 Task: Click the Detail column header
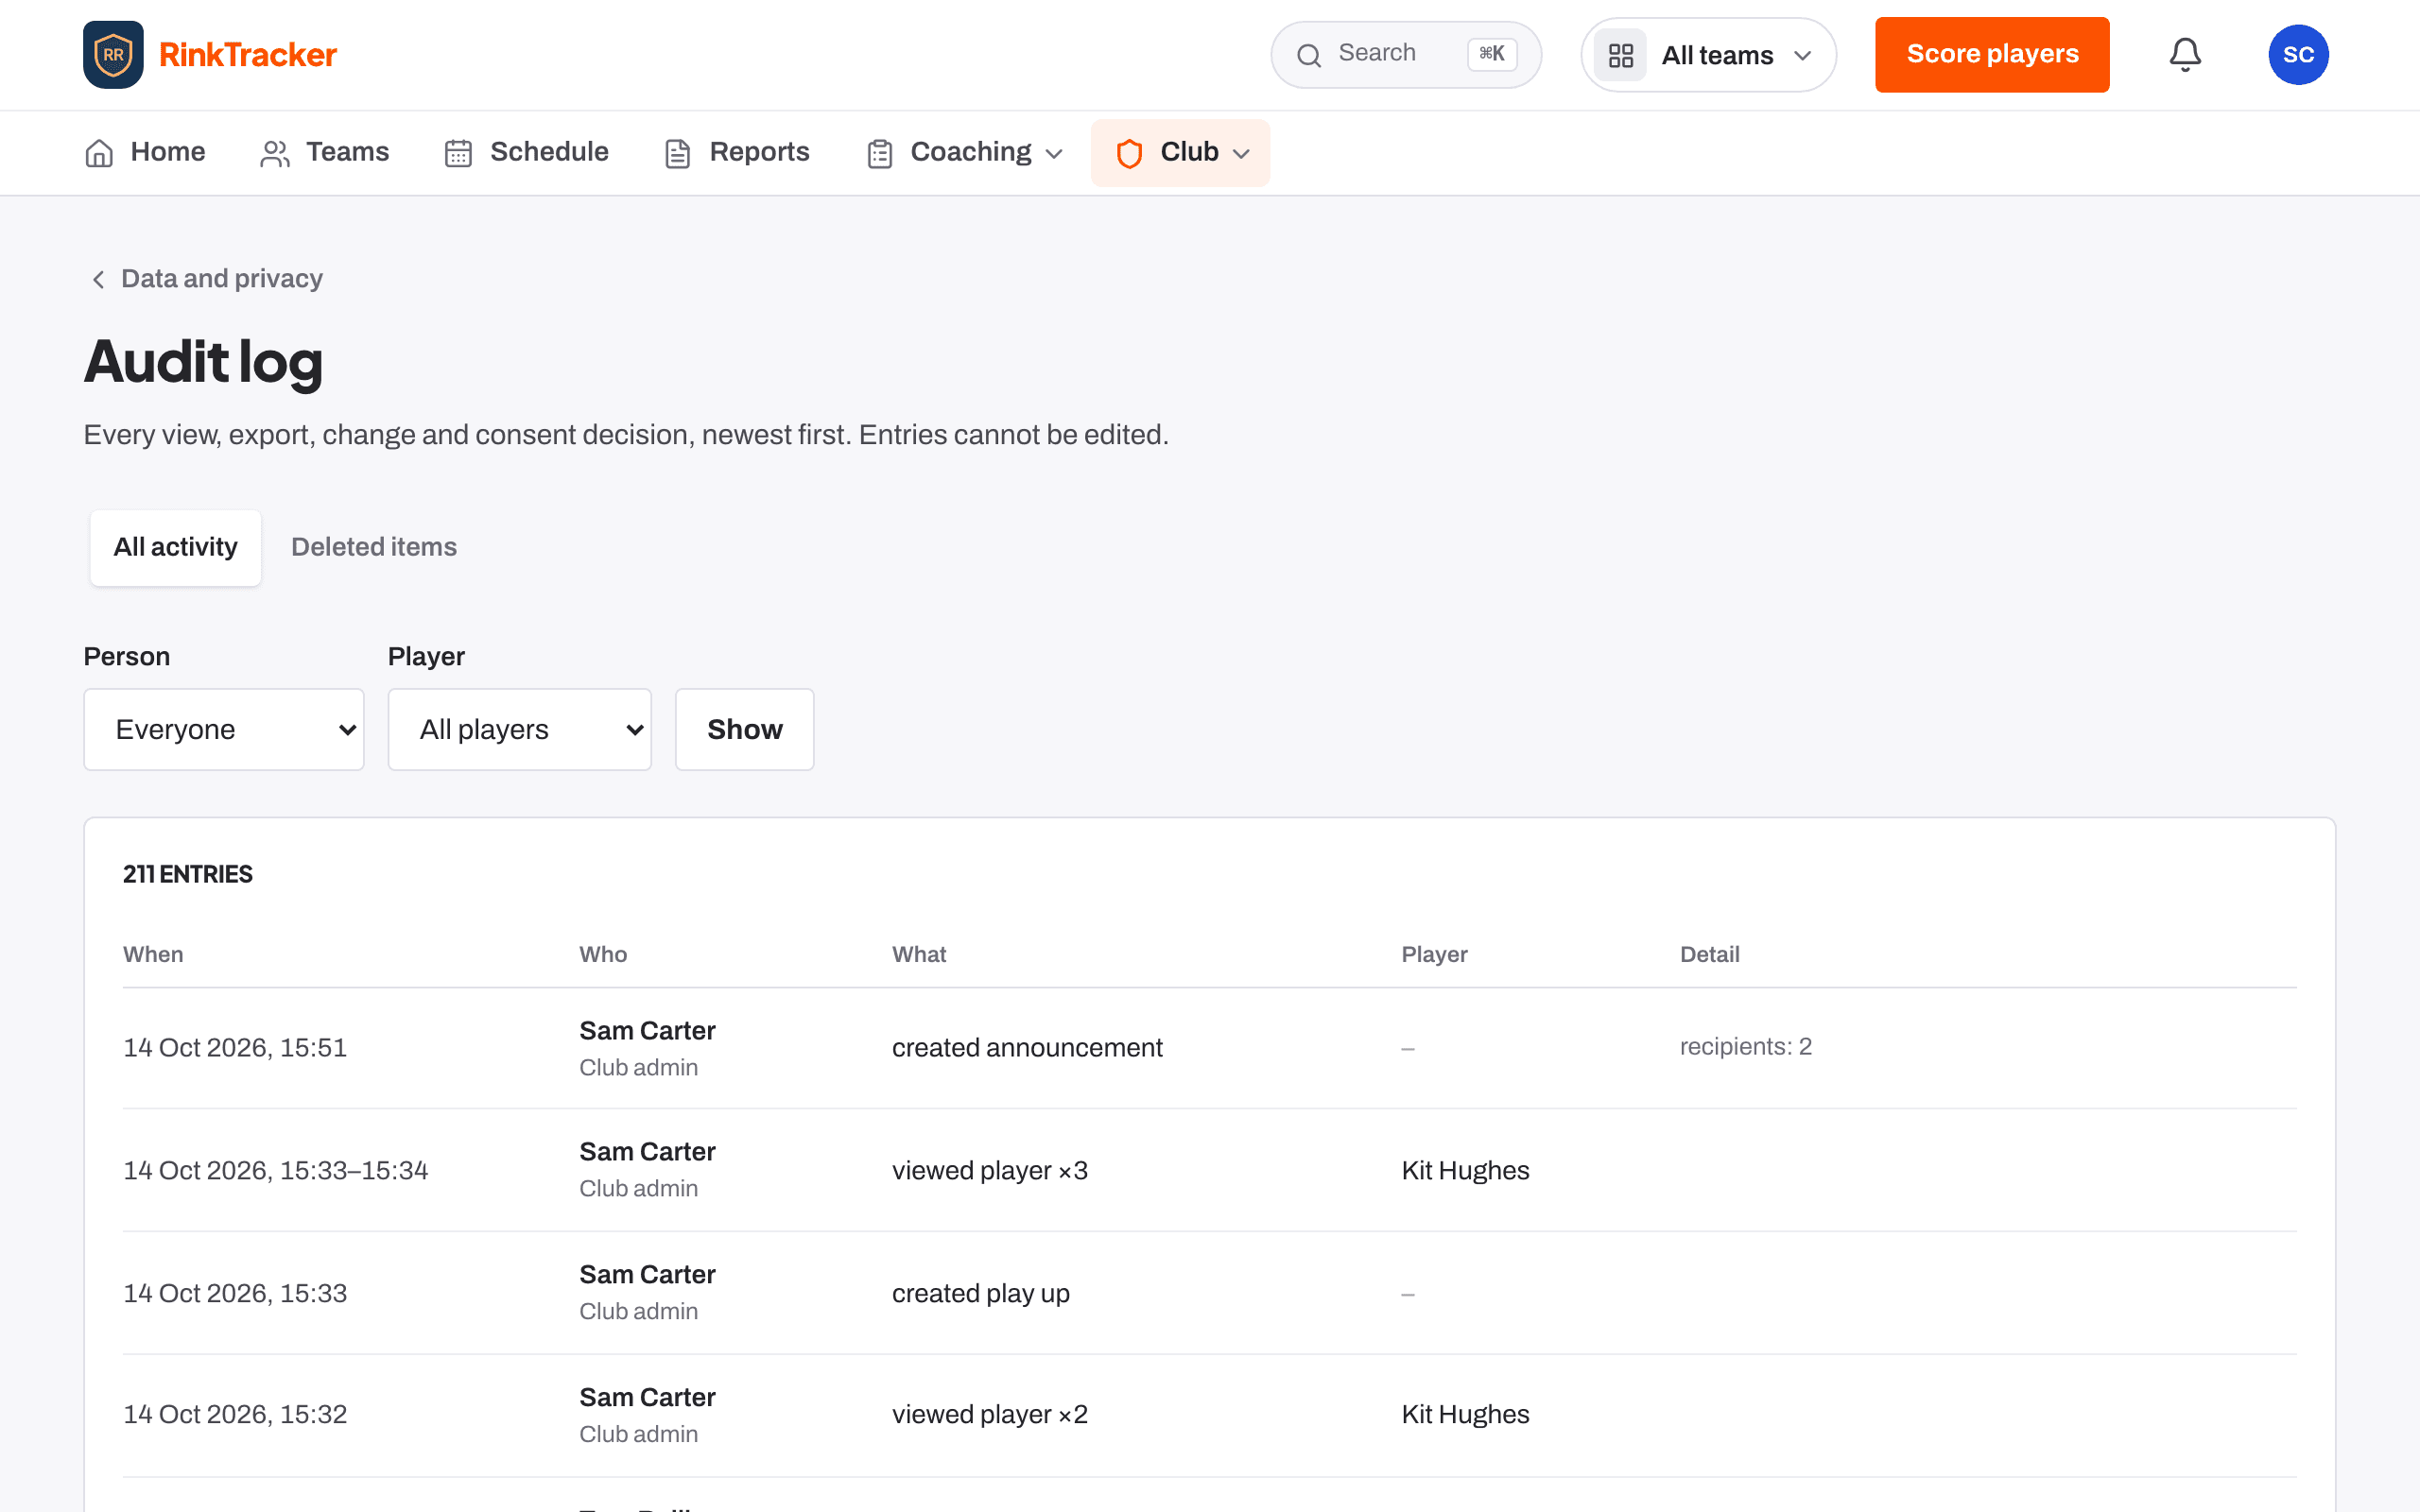click(1710, 954)
